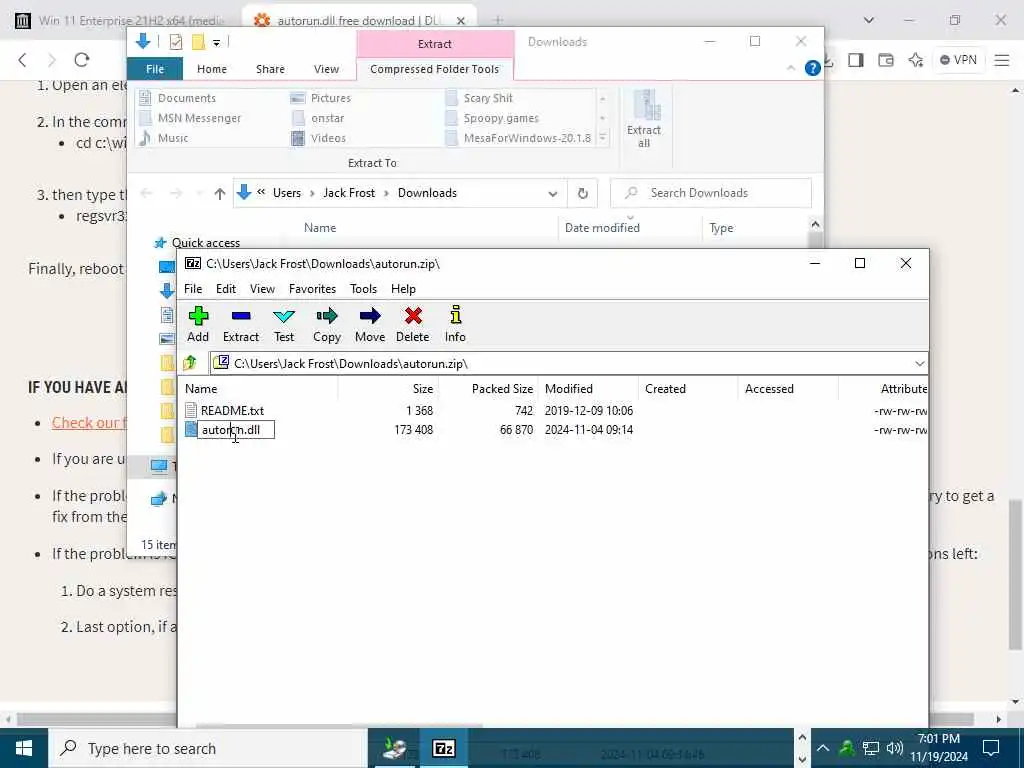Click the 7-Zip Move toolbar icon
This screenshot has height=768, width=1024.
click(x=370, y=317)
